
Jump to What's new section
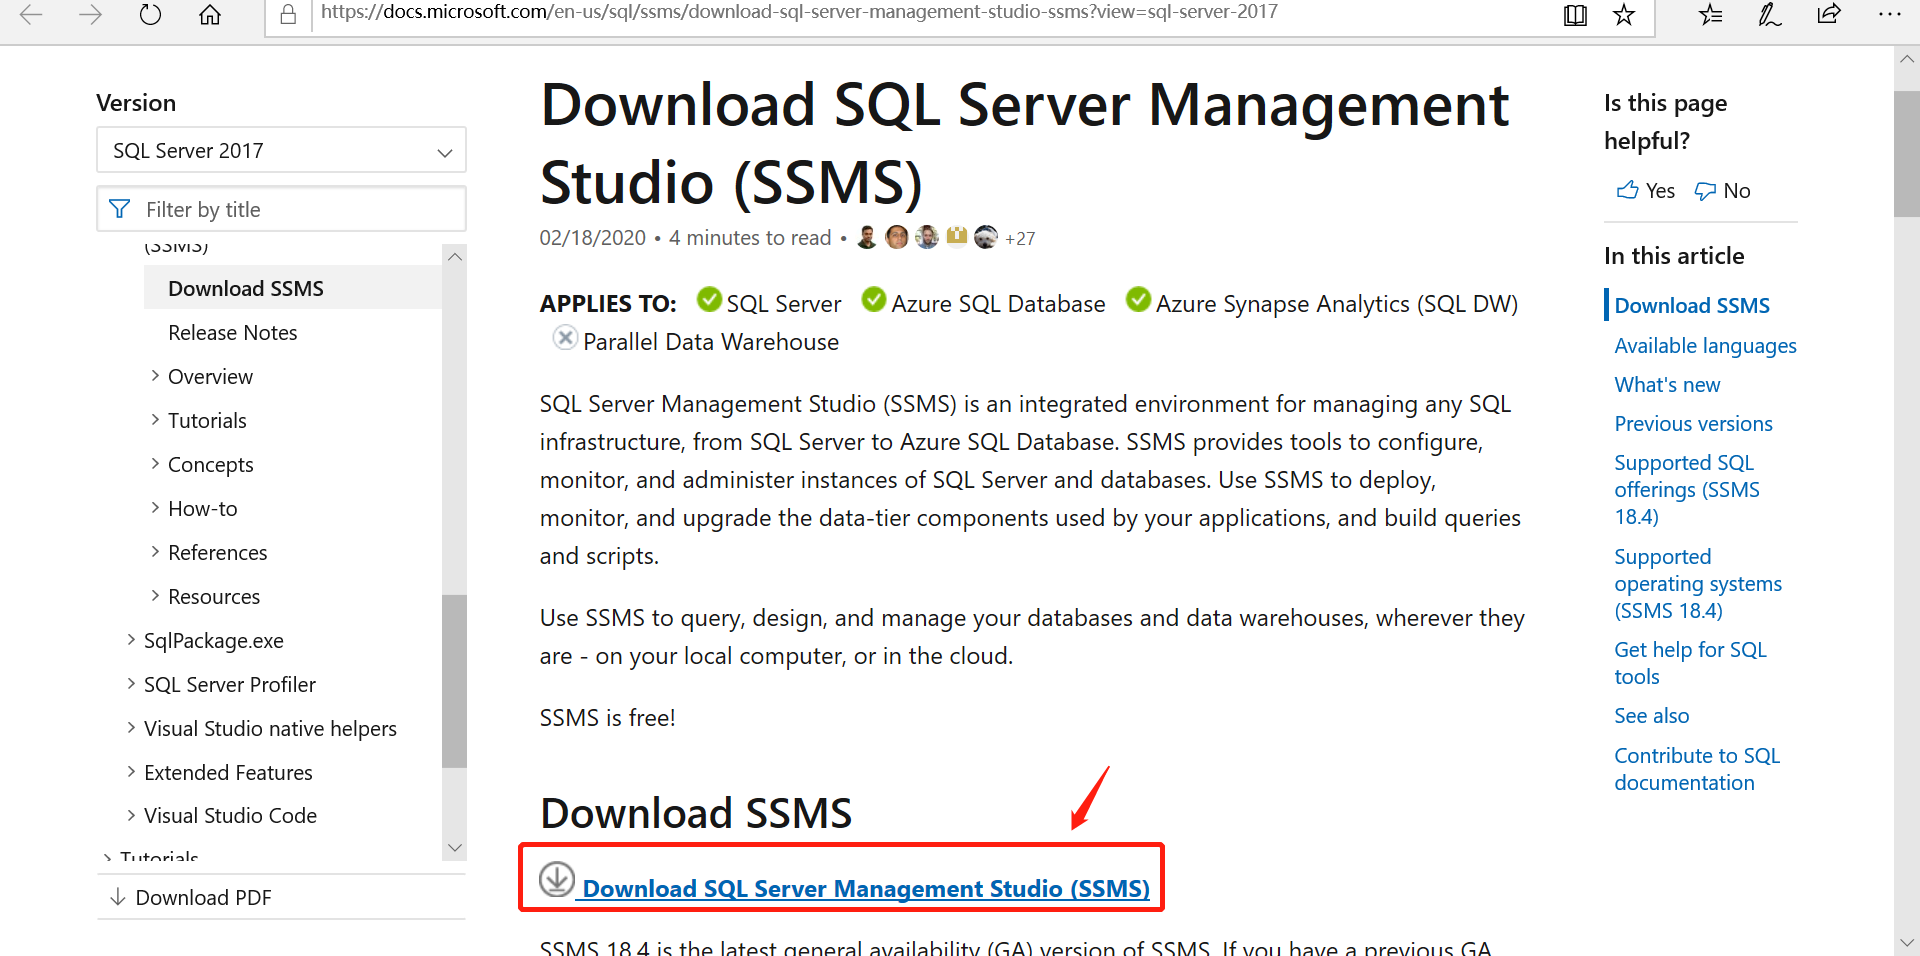click(1667, 384)
